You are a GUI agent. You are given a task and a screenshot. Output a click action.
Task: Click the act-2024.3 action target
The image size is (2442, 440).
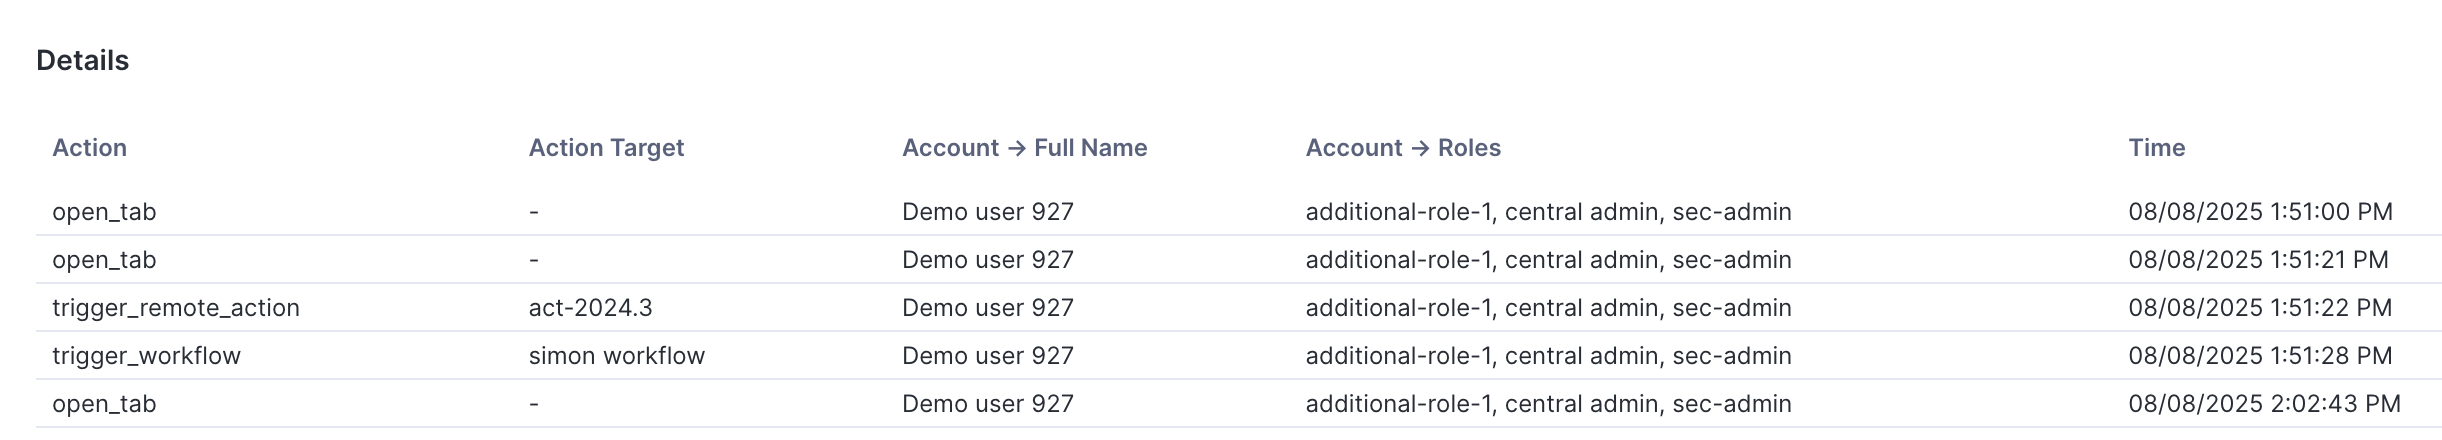pos(590,308)
